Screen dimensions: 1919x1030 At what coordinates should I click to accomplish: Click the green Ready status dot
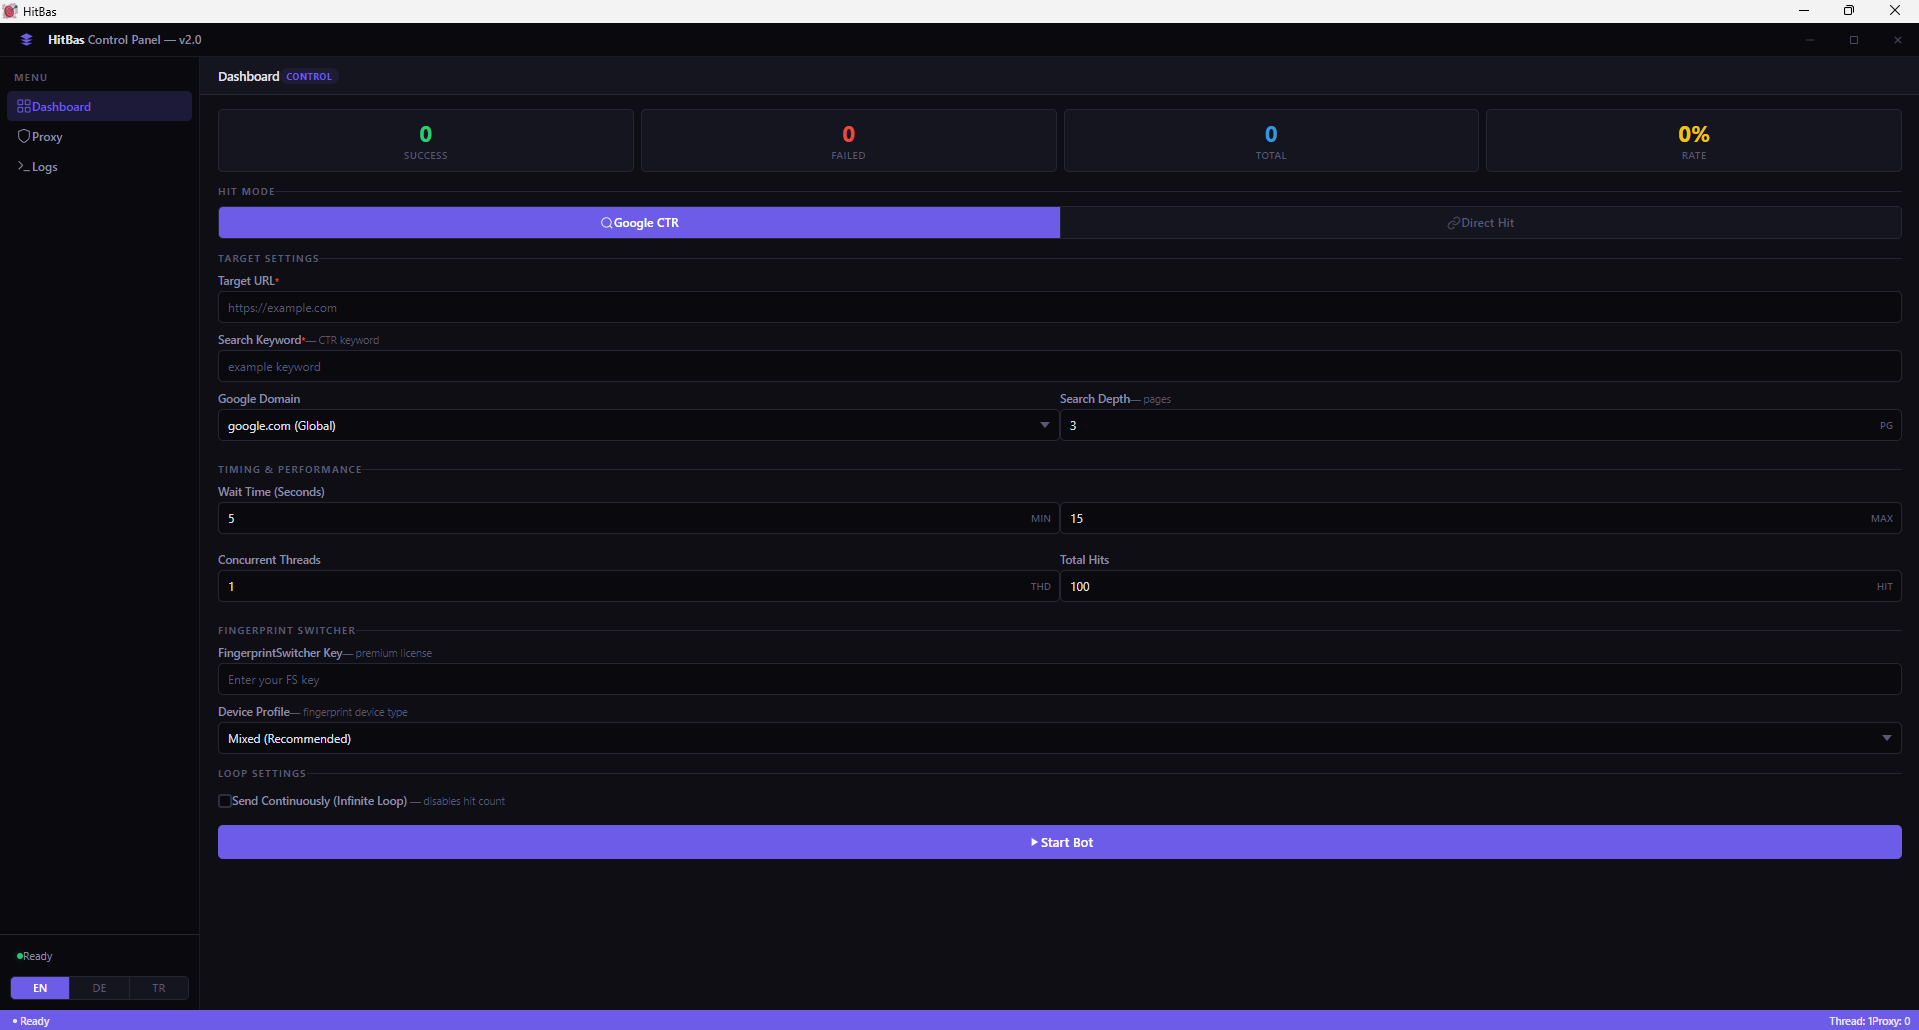pos(18,956)
